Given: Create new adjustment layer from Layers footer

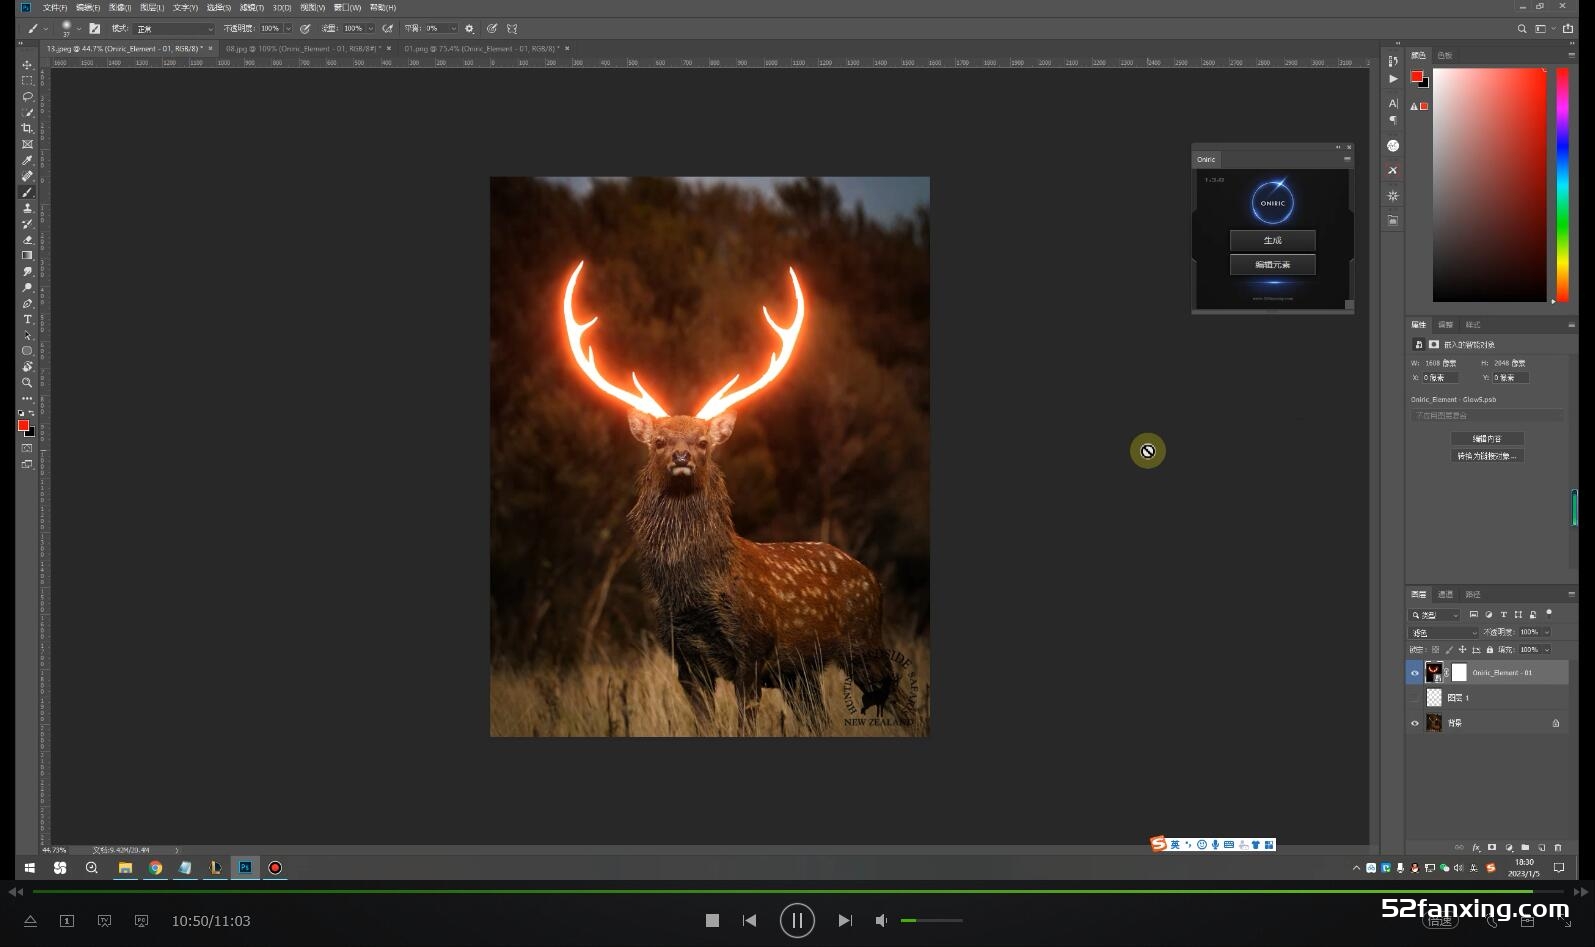Looking at the screenshot, I should pos(1509,847).
